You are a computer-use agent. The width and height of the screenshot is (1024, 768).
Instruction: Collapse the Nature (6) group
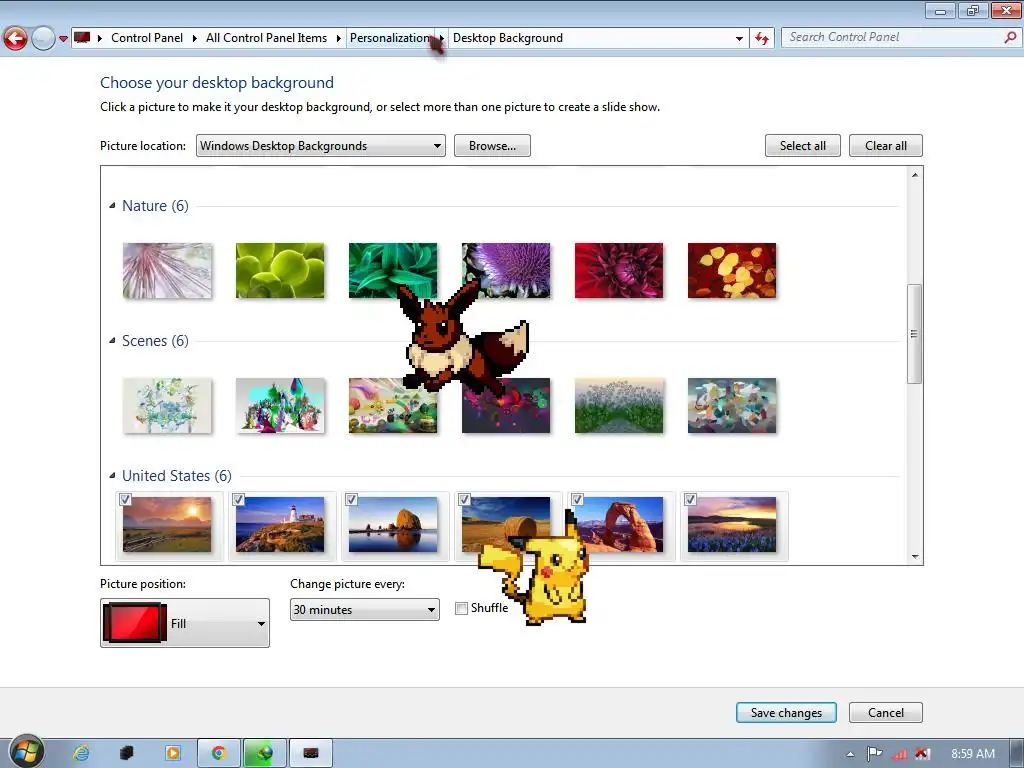(112, 206)
